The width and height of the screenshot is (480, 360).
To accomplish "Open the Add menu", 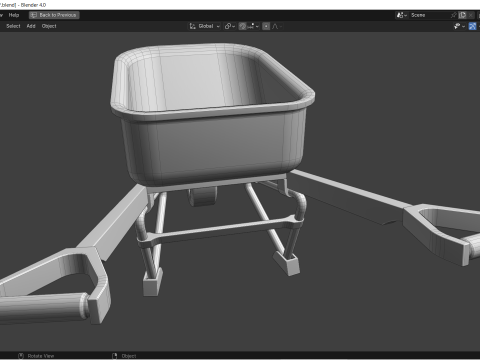I will pyautogui.click(x=31, y=26).
